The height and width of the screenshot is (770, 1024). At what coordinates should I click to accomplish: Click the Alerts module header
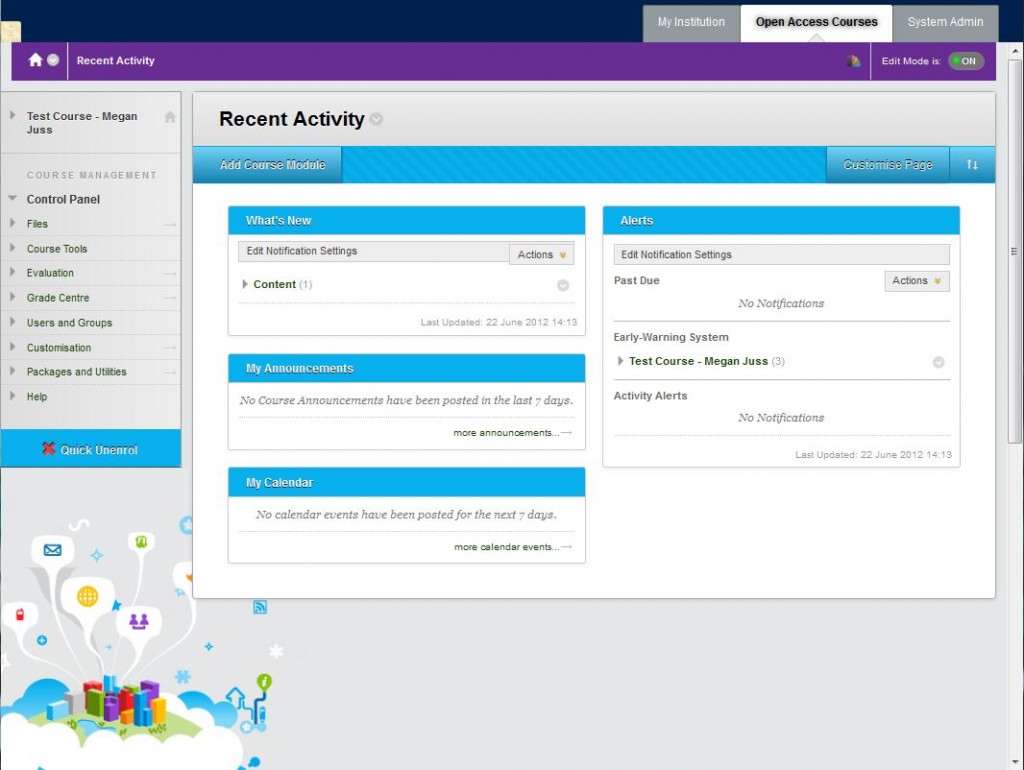(x=781, y=221)
